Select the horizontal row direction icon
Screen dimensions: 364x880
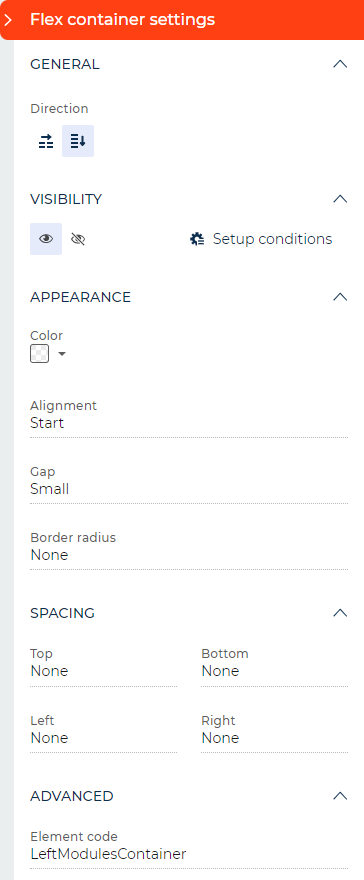[x=46, y=141]
